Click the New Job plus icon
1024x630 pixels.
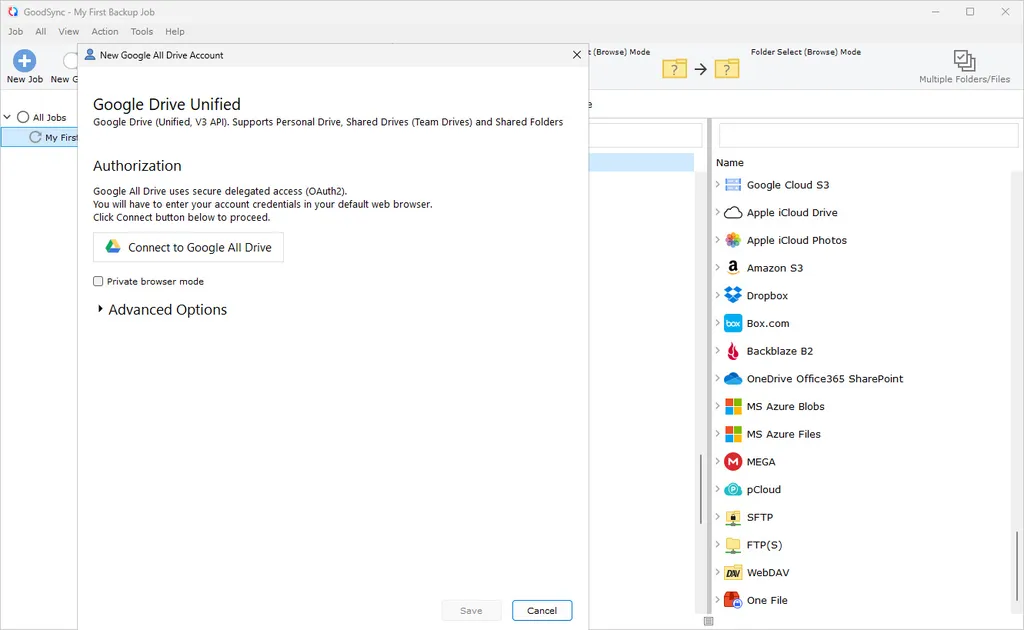(24, 61)
